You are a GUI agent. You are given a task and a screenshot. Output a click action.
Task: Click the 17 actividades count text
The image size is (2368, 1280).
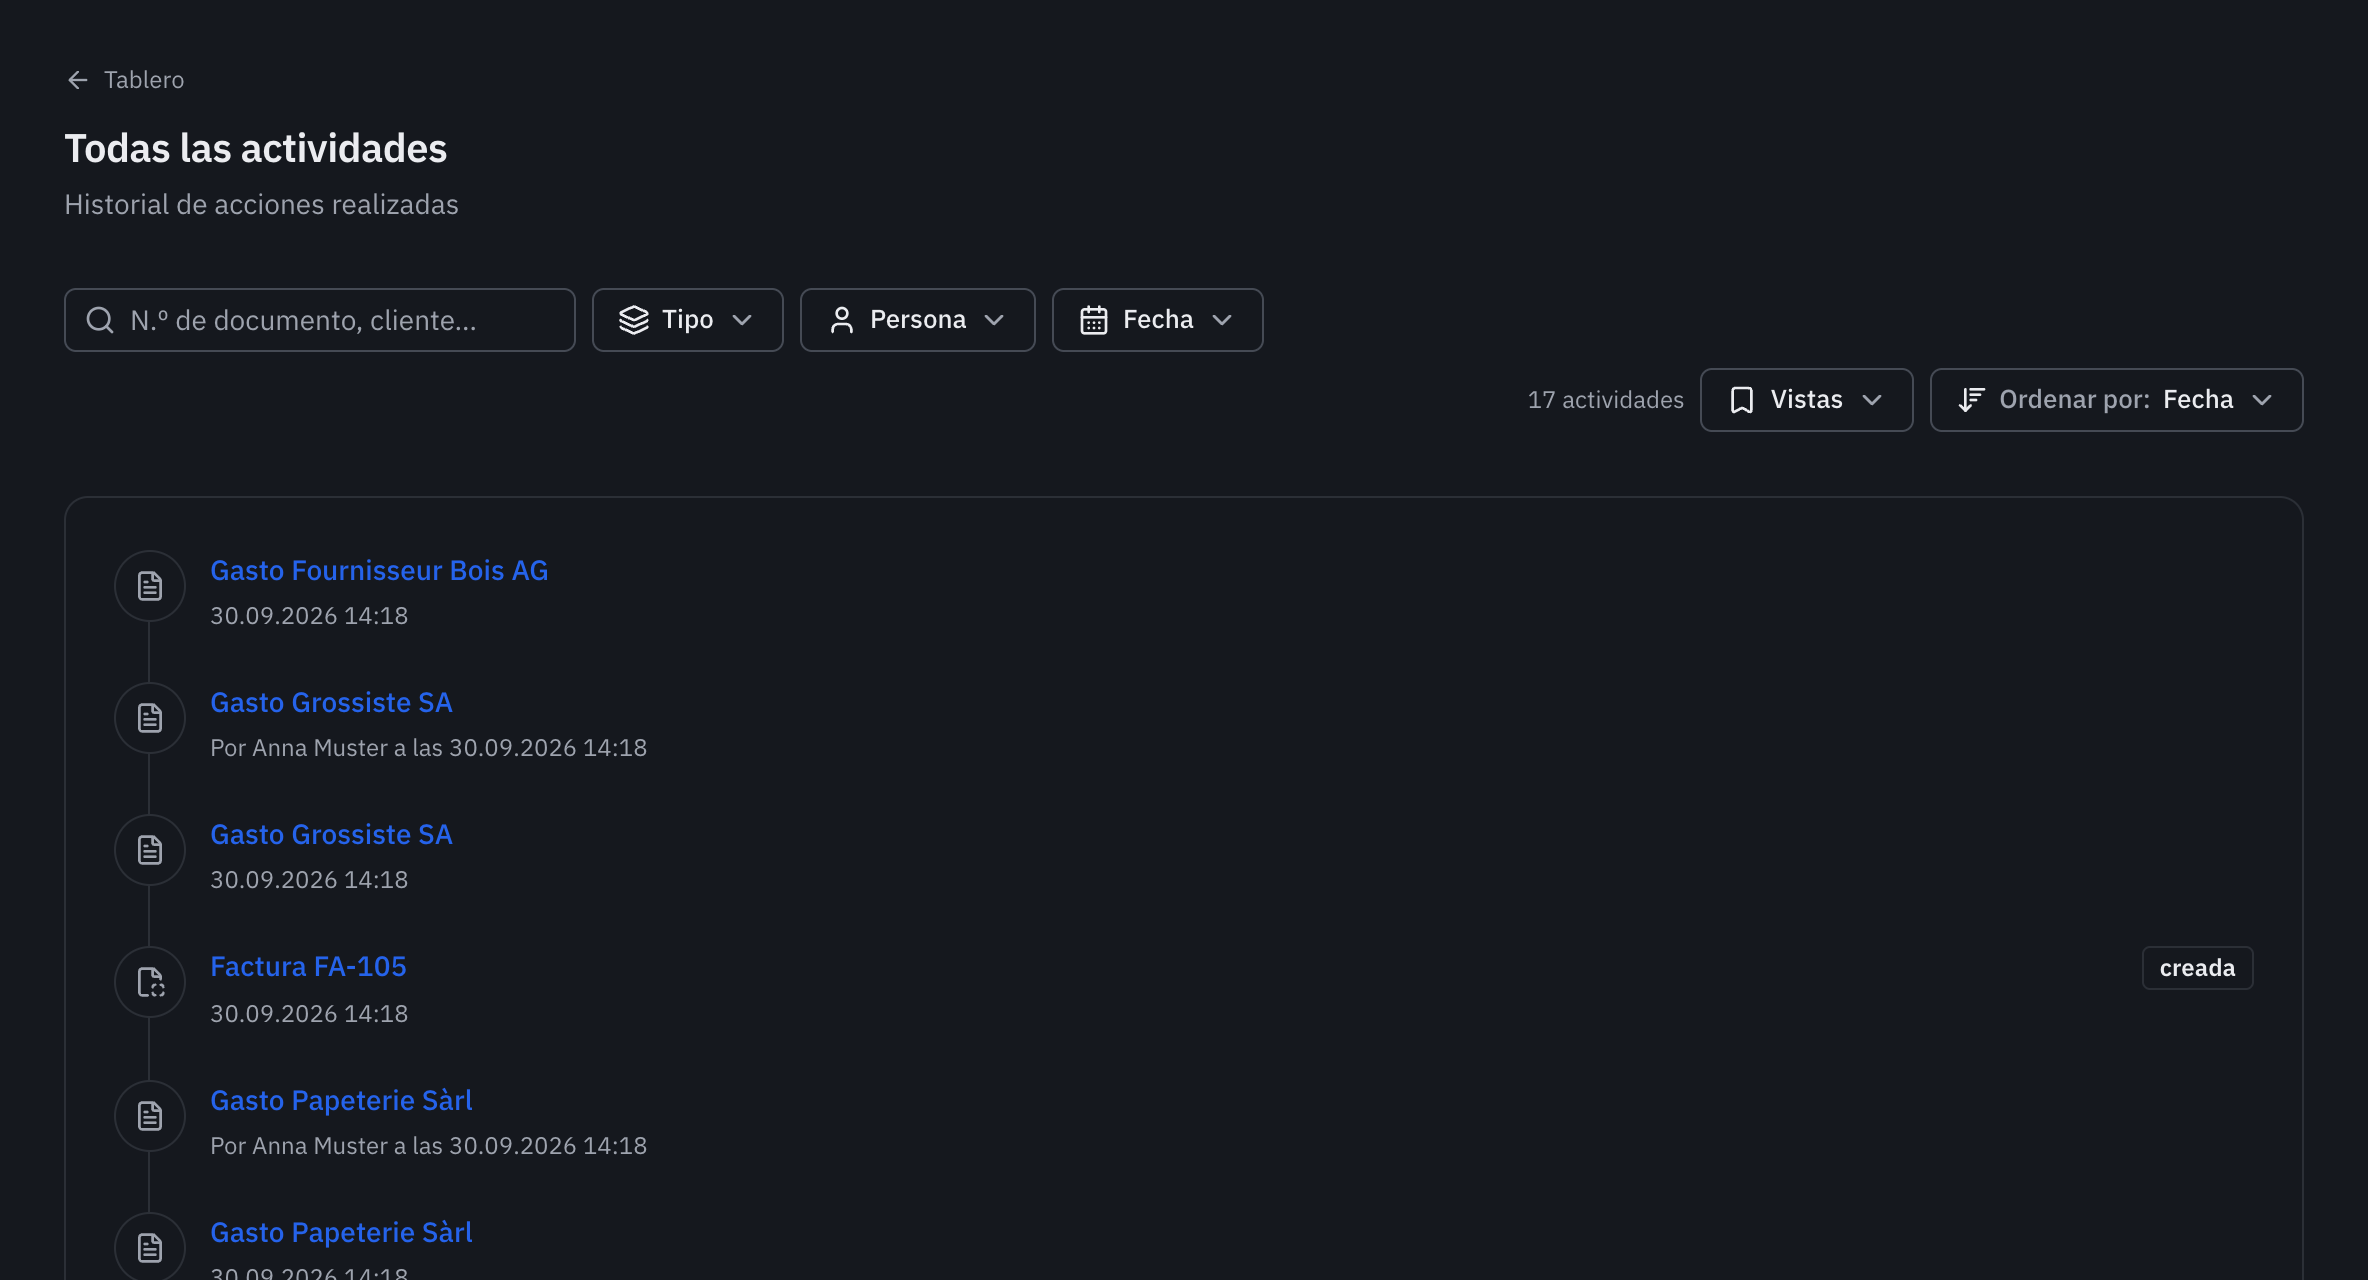[x=1606, y=400]
